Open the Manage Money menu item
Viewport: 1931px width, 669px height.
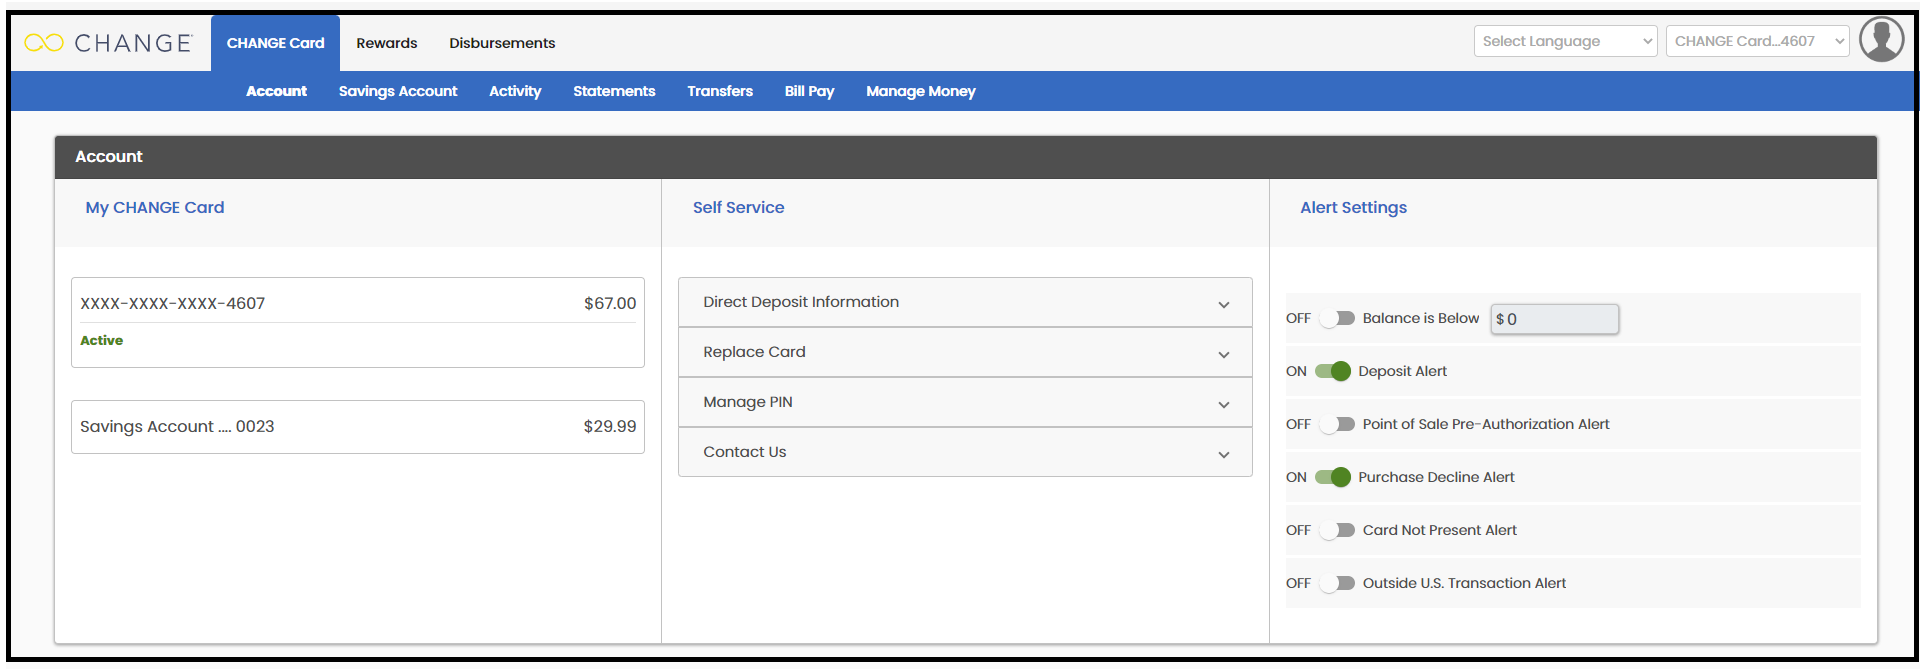click(x=920, y=91)
